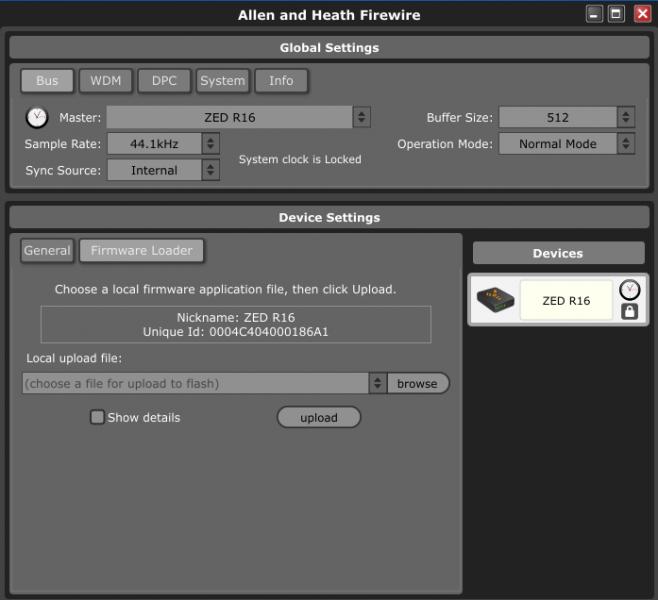The height and width of the screenshot is (600, 658).
Task: Click the clock icon beside Master
Action: (x=37, y=117)
